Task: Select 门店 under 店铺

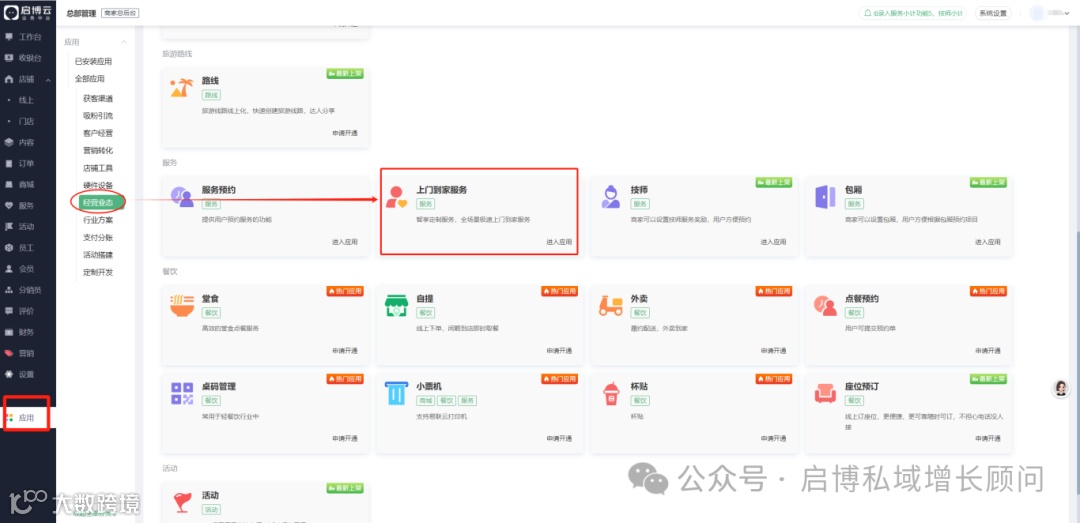Action: pos(28,121)
